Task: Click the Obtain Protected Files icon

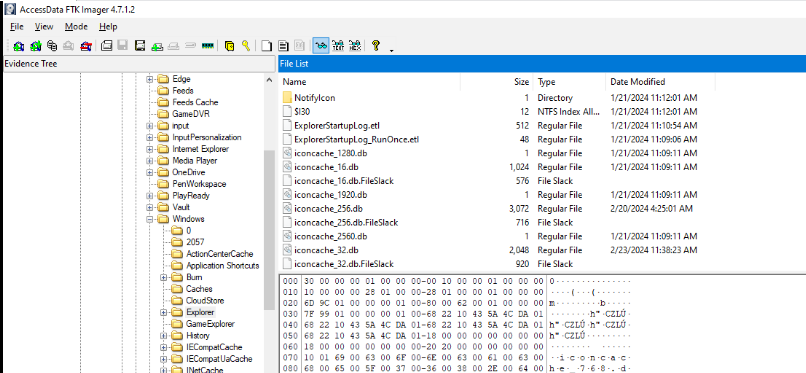Action: pyautogui.click(x=229, y=46)
